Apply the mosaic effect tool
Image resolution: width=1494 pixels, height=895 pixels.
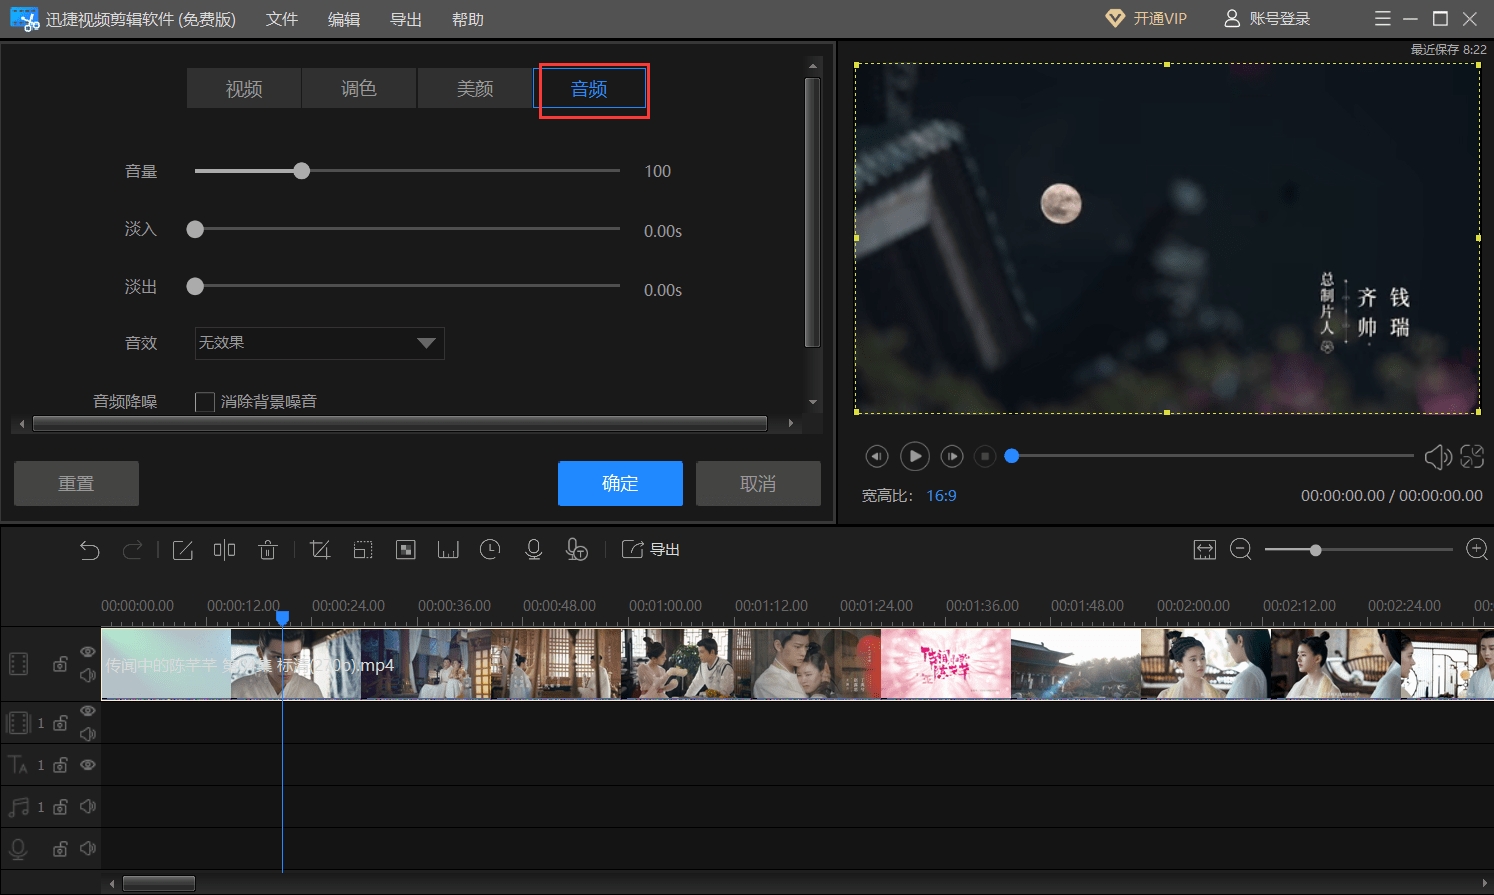pyautogui.click(x=406, y=550)
